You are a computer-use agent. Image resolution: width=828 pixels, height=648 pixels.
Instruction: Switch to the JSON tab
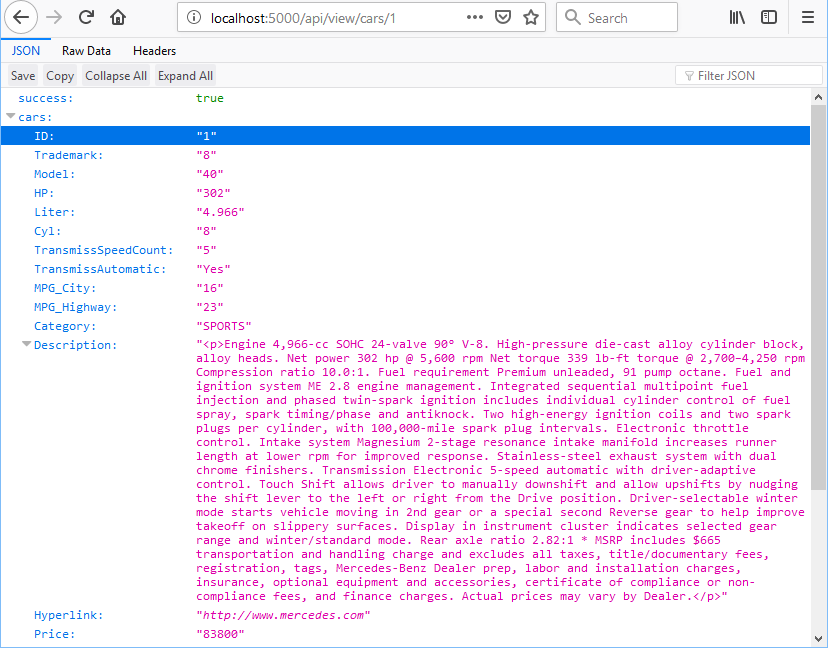26,51
